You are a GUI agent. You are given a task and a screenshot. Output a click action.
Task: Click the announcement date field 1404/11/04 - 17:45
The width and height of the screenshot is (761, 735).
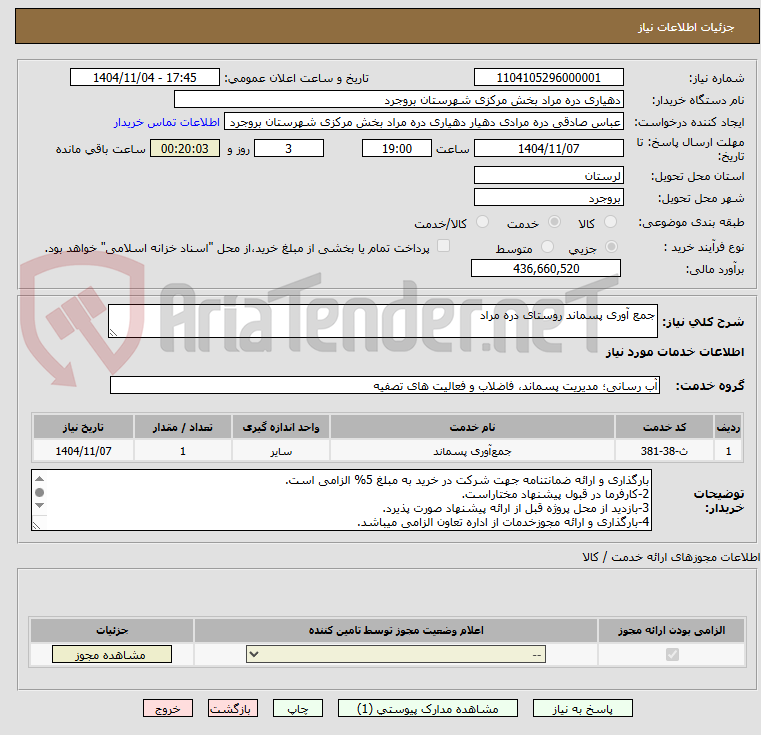(x=145, y=77)
